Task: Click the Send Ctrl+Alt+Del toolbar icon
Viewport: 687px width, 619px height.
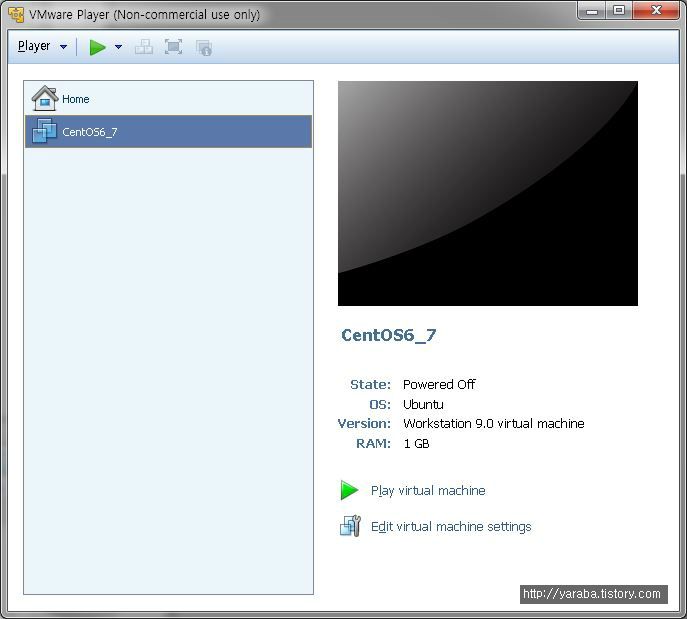Action: (144, 47)
